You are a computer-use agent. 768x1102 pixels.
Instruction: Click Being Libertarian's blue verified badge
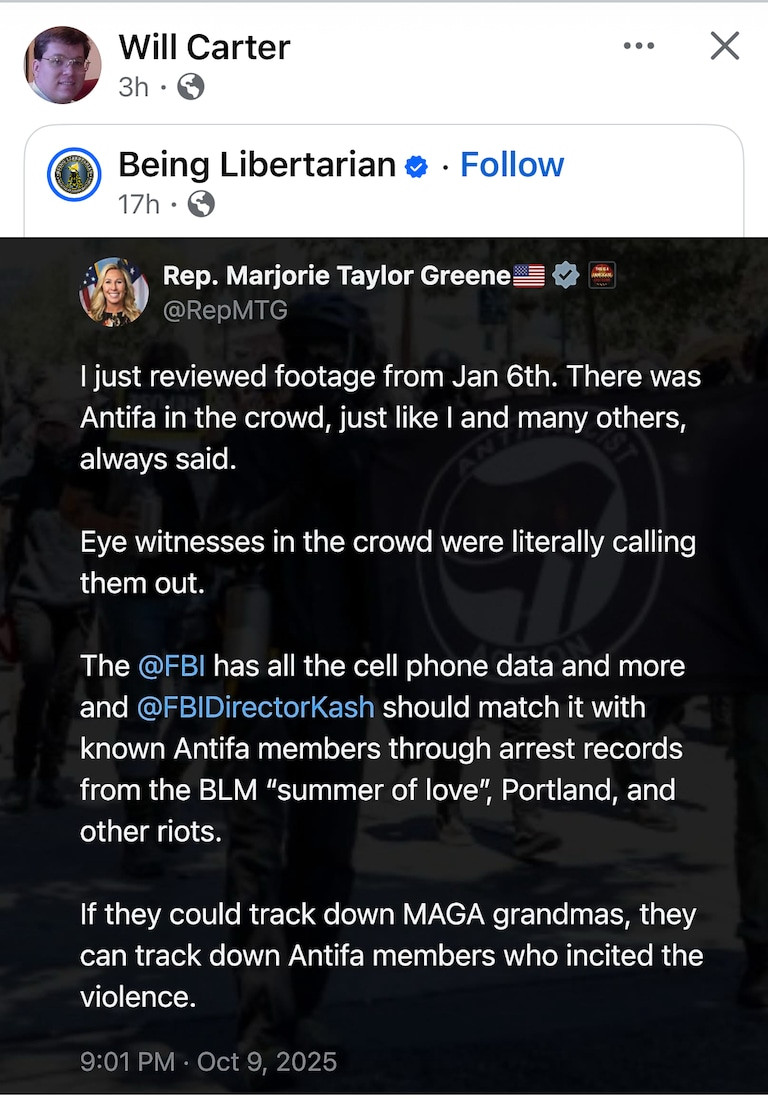(416, 167)
